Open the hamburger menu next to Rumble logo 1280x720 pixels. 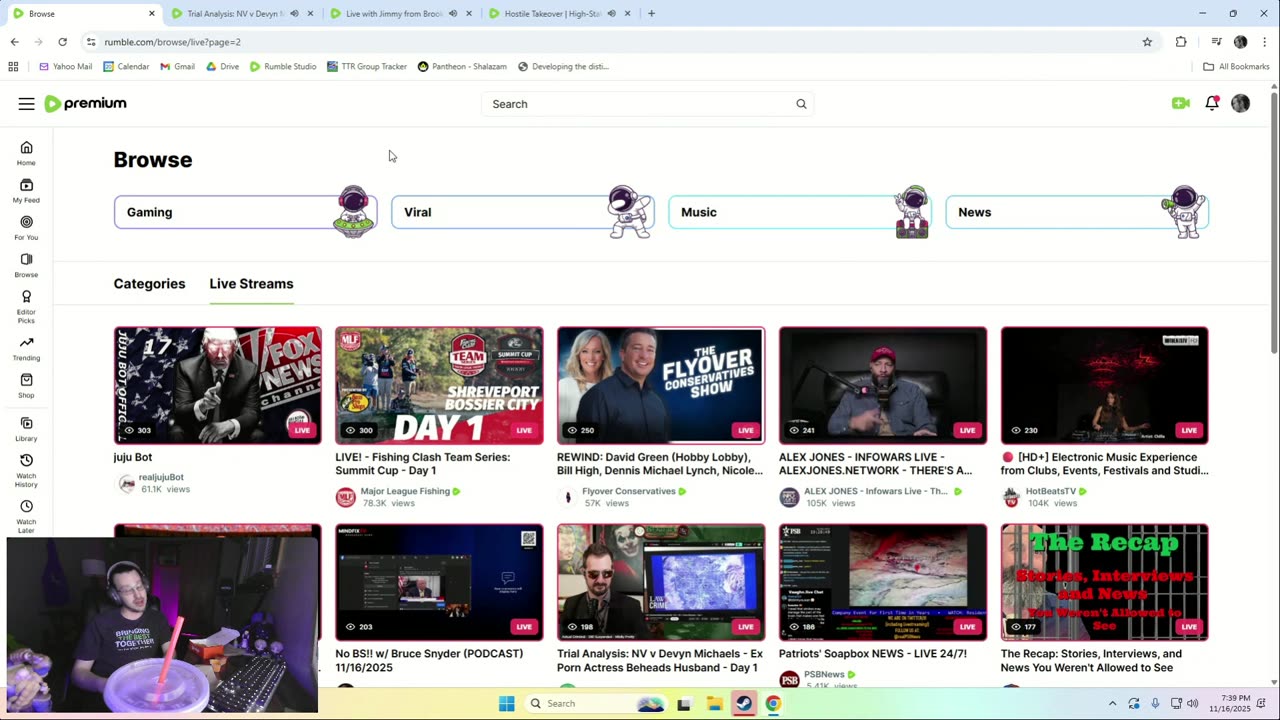tap(26, 104)
